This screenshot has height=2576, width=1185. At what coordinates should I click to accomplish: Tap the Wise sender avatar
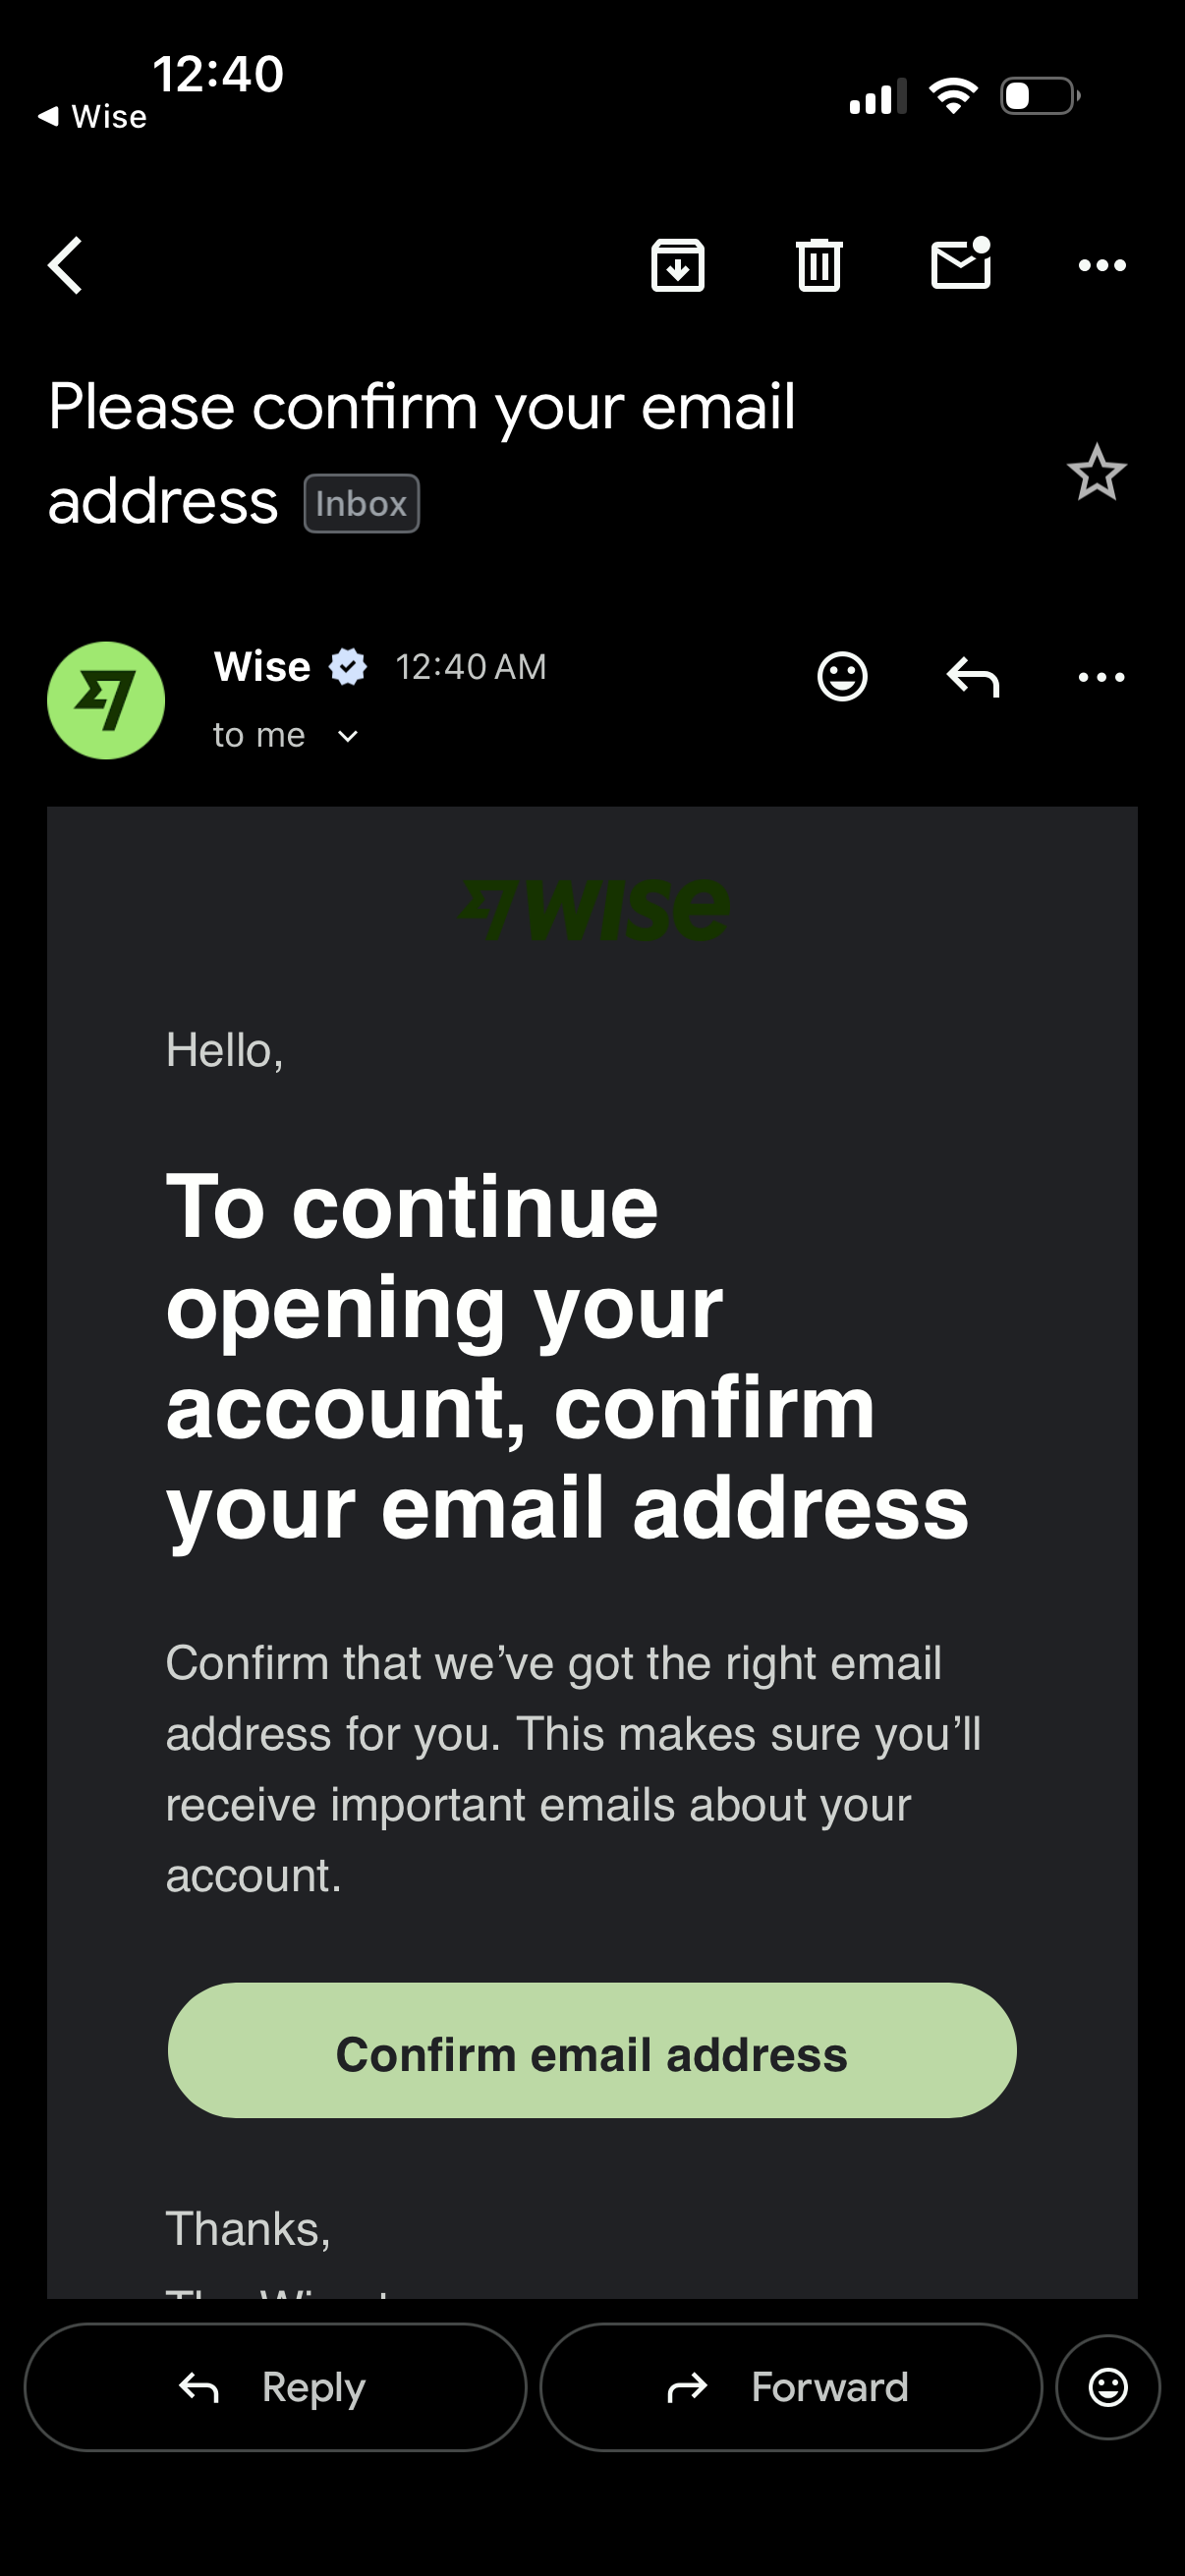coord(106,700)
